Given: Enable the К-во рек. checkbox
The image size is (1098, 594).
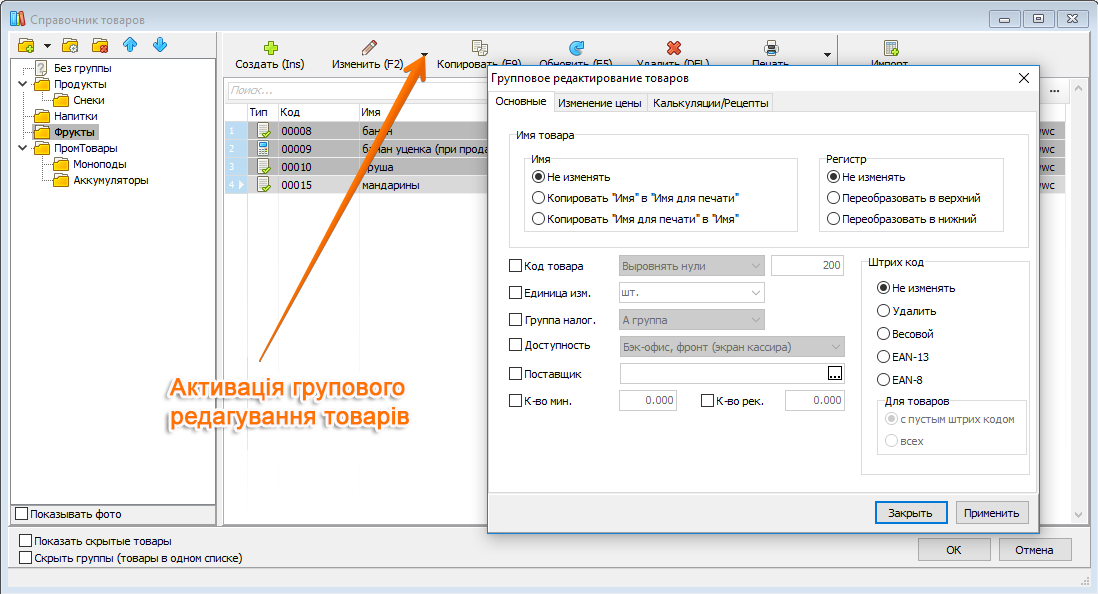Looking at the screenshot, I should (707, 401).
